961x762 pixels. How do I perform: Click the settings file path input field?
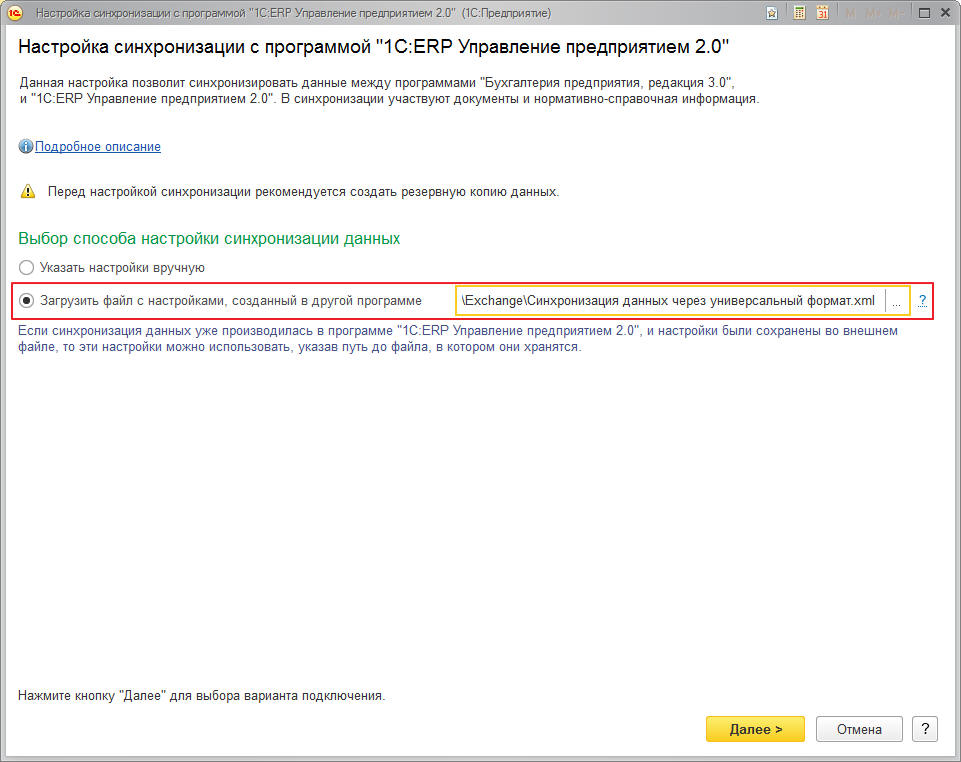(x=668, y=301)
